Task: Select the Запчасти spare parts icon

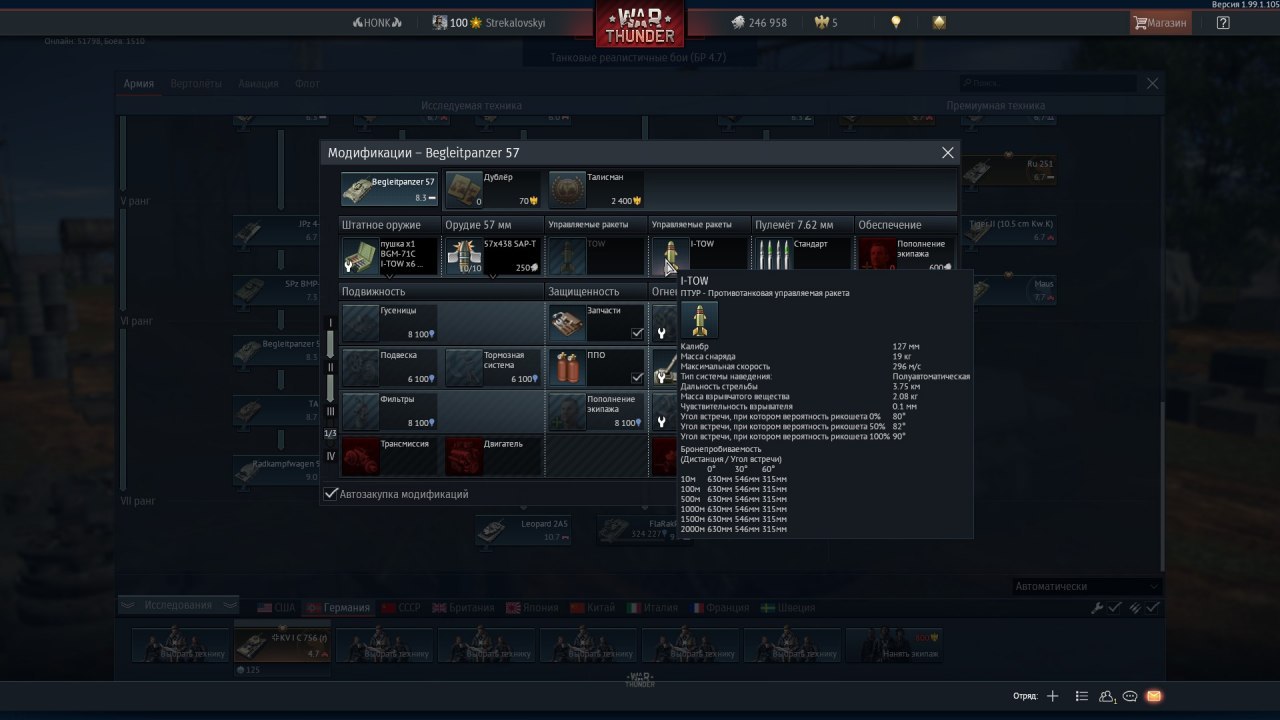Action: 567,323
